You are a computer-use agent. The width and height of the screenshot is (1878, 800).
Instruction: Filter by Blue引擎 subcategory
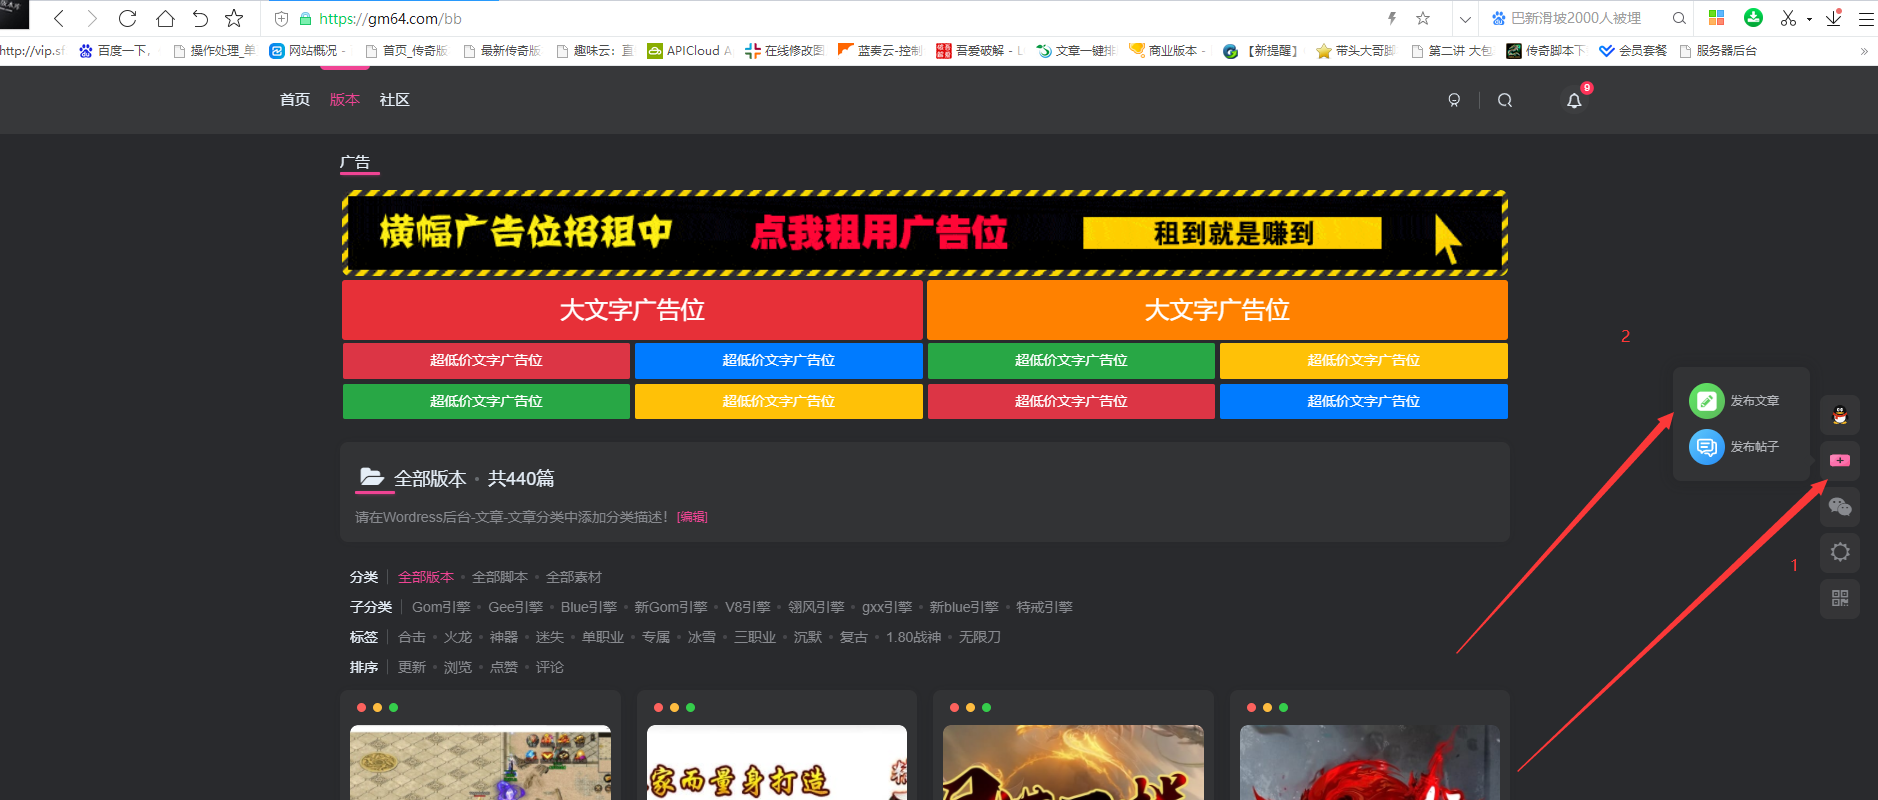[x=589, y=607]
